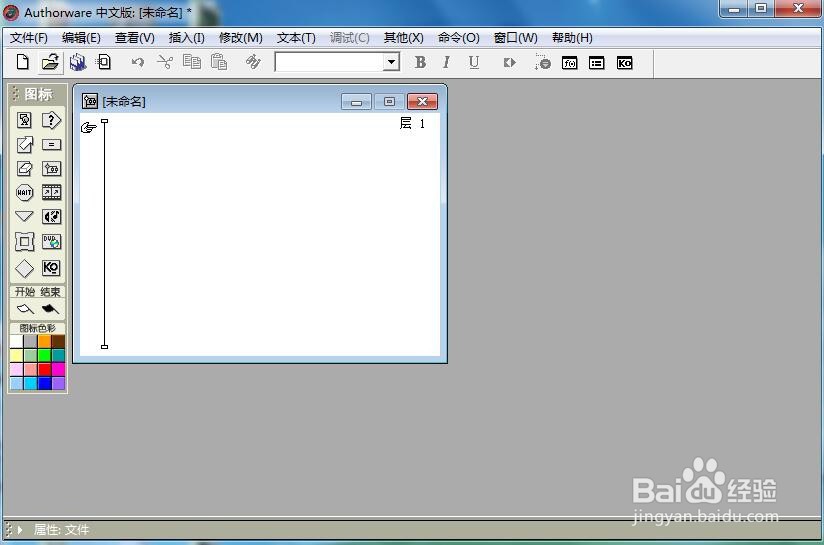Select the Navigate triangle icon
The width and height of the screenshot is (824, 545).
point(24,216)
